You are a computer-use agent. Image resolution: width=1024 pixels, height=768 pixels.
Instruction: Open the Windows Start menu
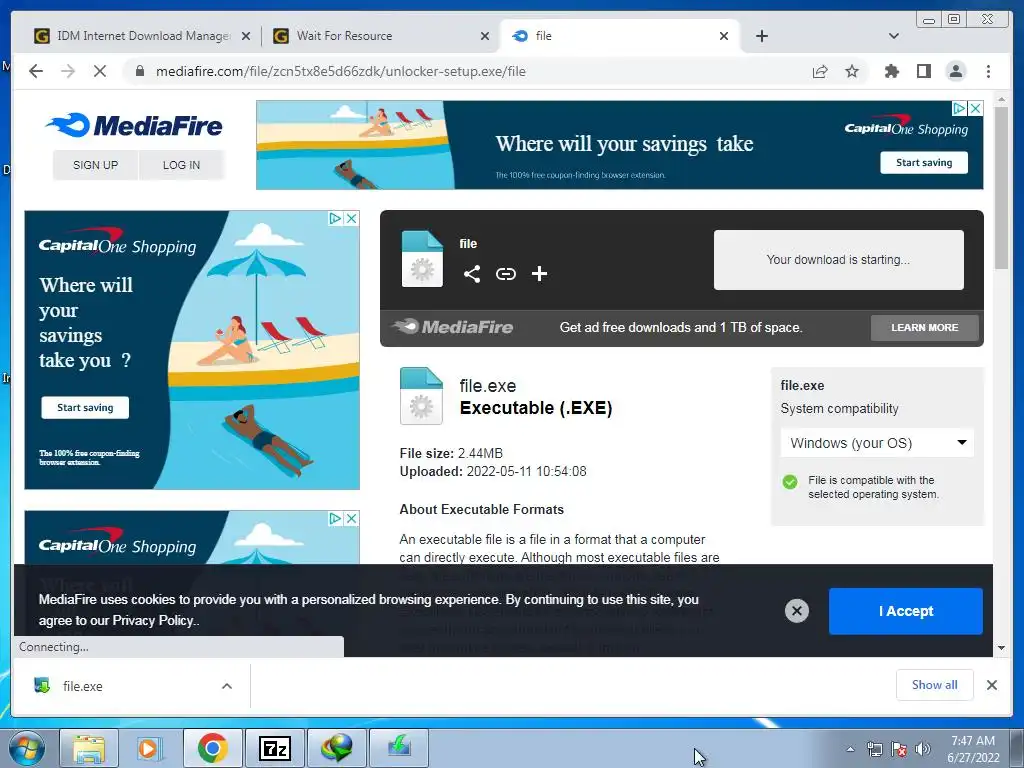click(27, 748)
